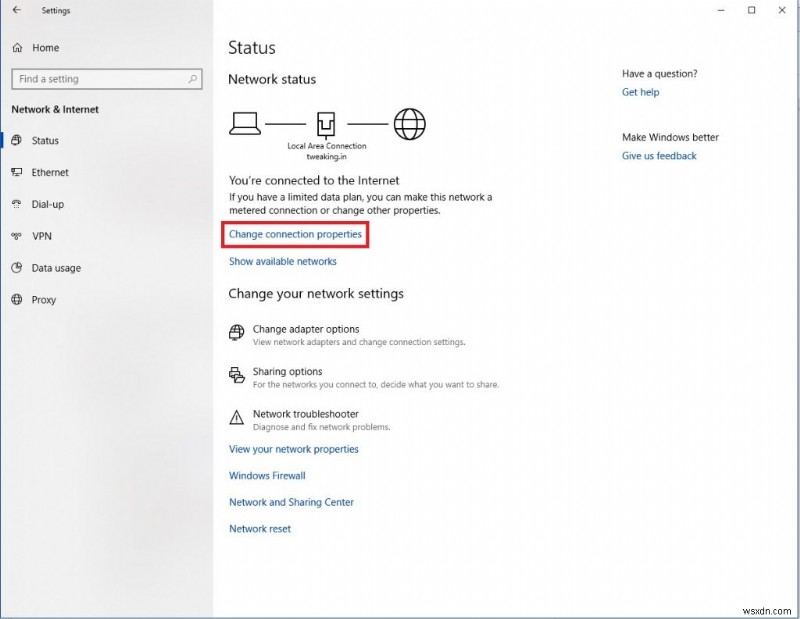Open Windows Firewall settings
This screenshot has width=800, height=619.
(266, 475)
